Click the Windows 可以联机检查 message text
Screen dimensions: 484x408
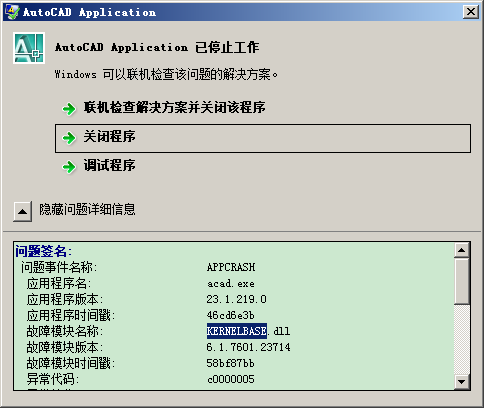[166, 74]
